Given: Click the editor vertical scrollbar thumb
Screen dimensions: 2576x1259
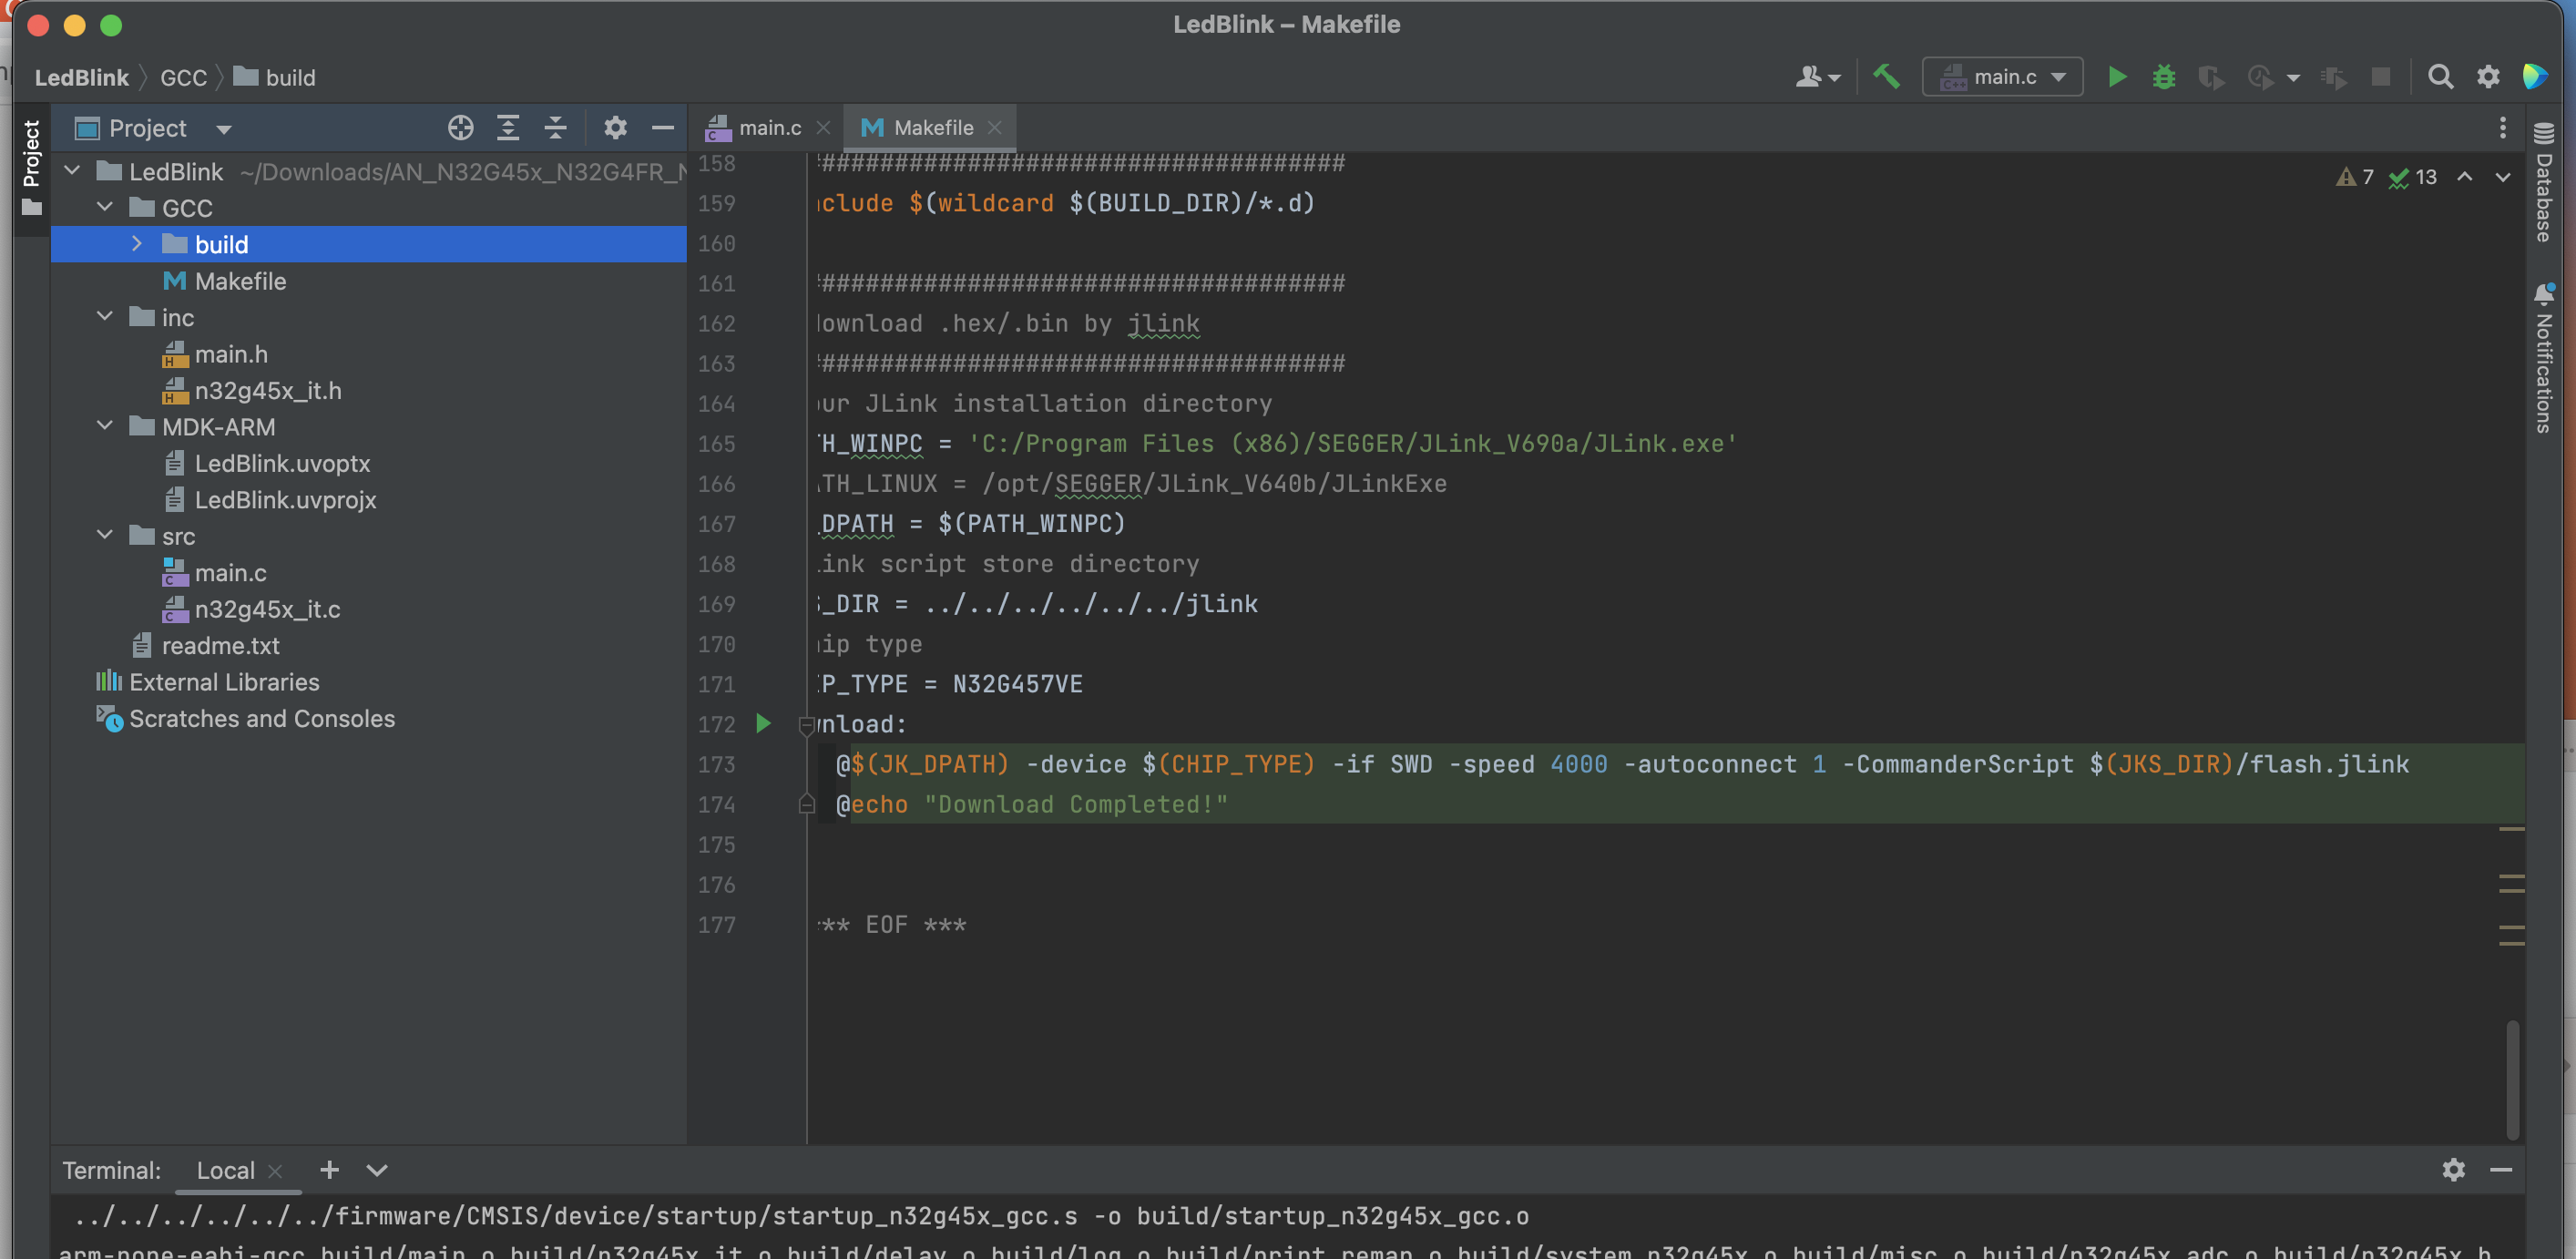Looking at the screenshot, I should point(2511,1079).
